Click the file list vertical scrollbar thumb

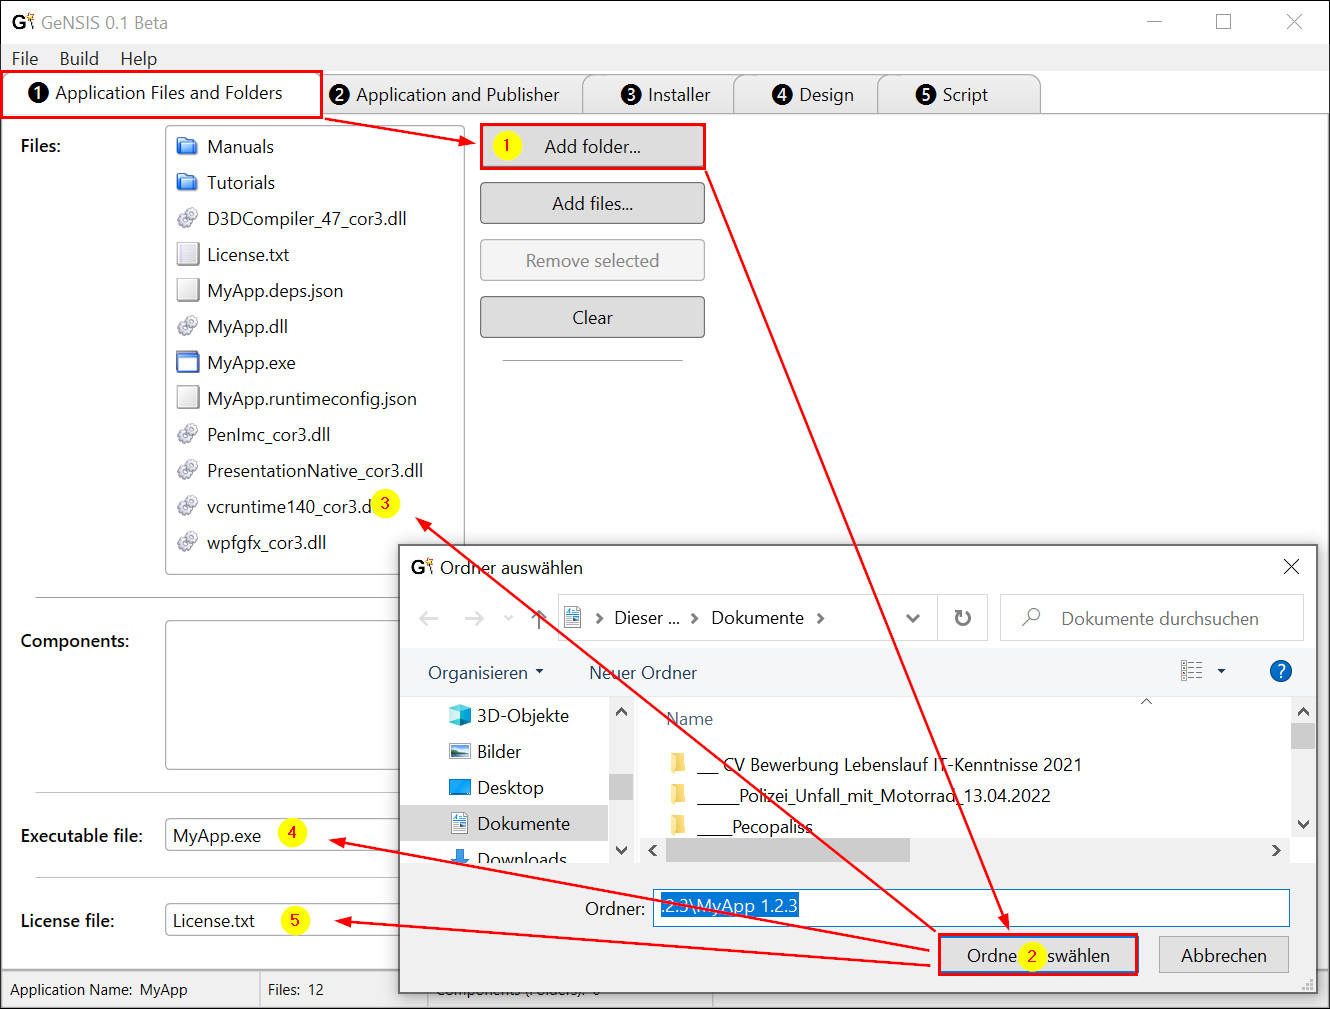(x=1303, y=736)
